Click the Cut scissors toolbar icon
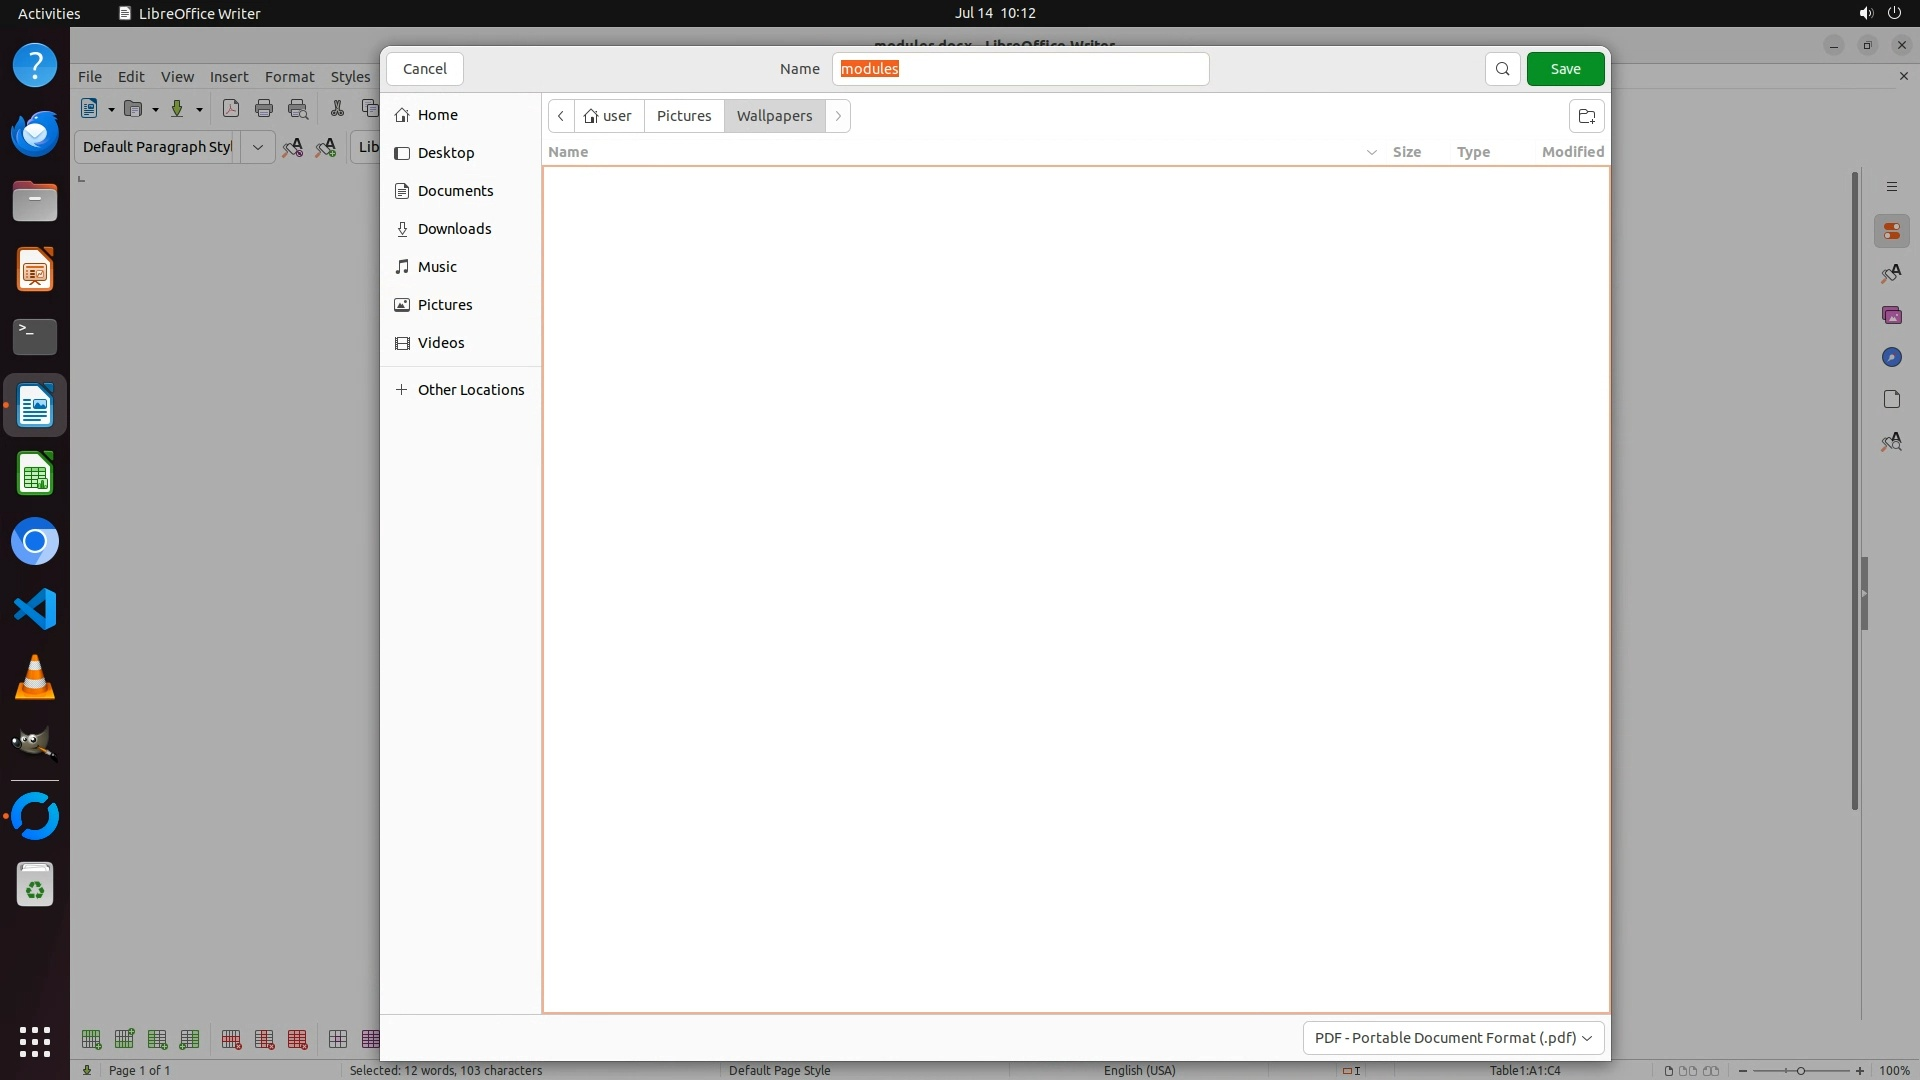The image size is (1920, 1080). pos(337,109)
